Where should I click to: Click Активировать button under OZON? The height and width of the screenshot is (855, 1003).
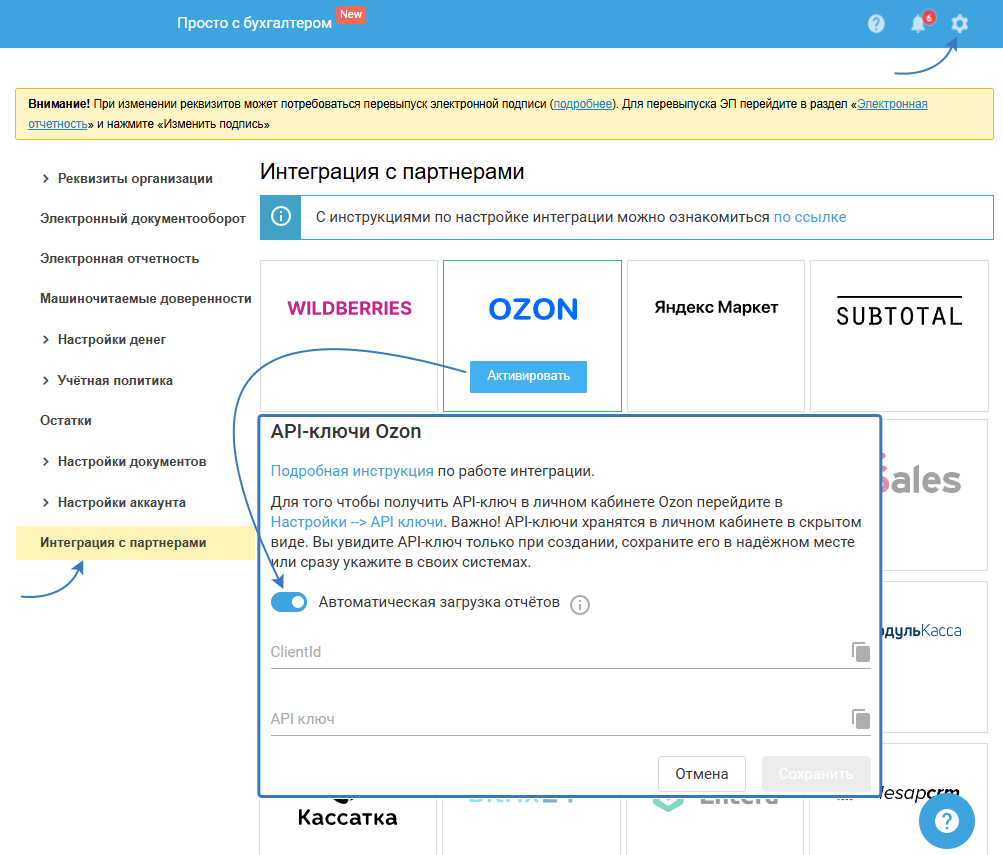coord(528,376)
